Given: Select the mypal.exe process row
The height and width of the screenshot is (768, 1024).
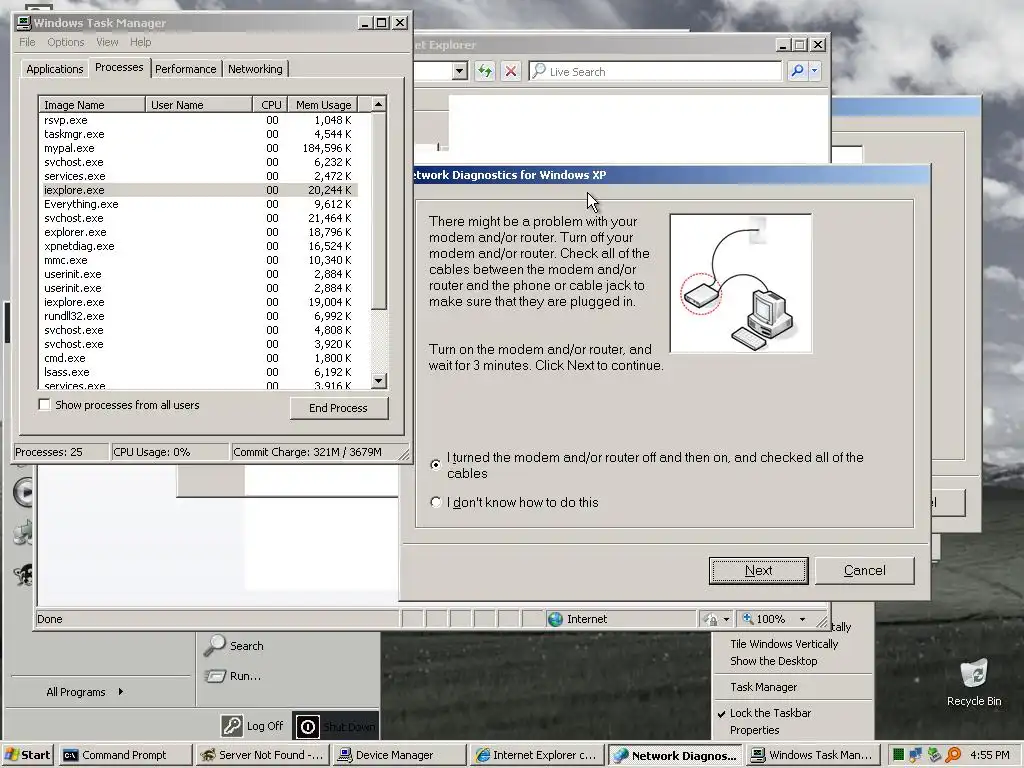Looking at the screenshot, I should [x=199, y=148].
